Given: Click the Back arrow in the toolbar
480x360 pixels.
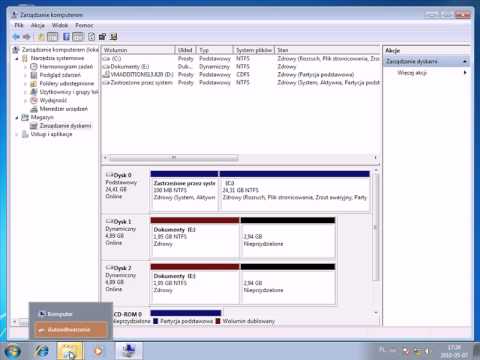Looking at the screenshot, I should pos(16,37).
